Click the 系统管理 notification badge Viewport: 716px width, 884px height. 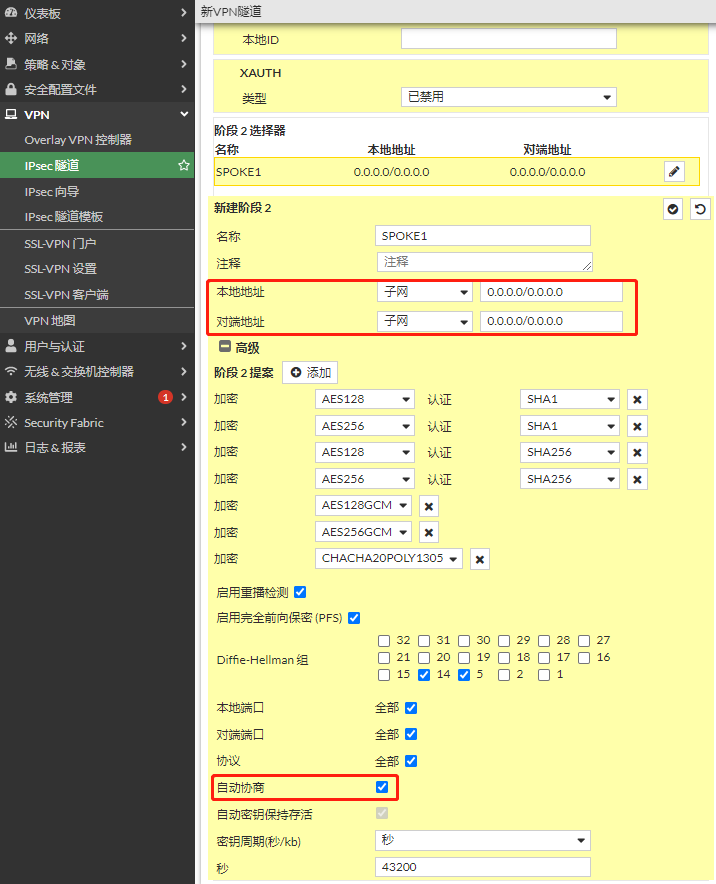[x=165, y=397]
